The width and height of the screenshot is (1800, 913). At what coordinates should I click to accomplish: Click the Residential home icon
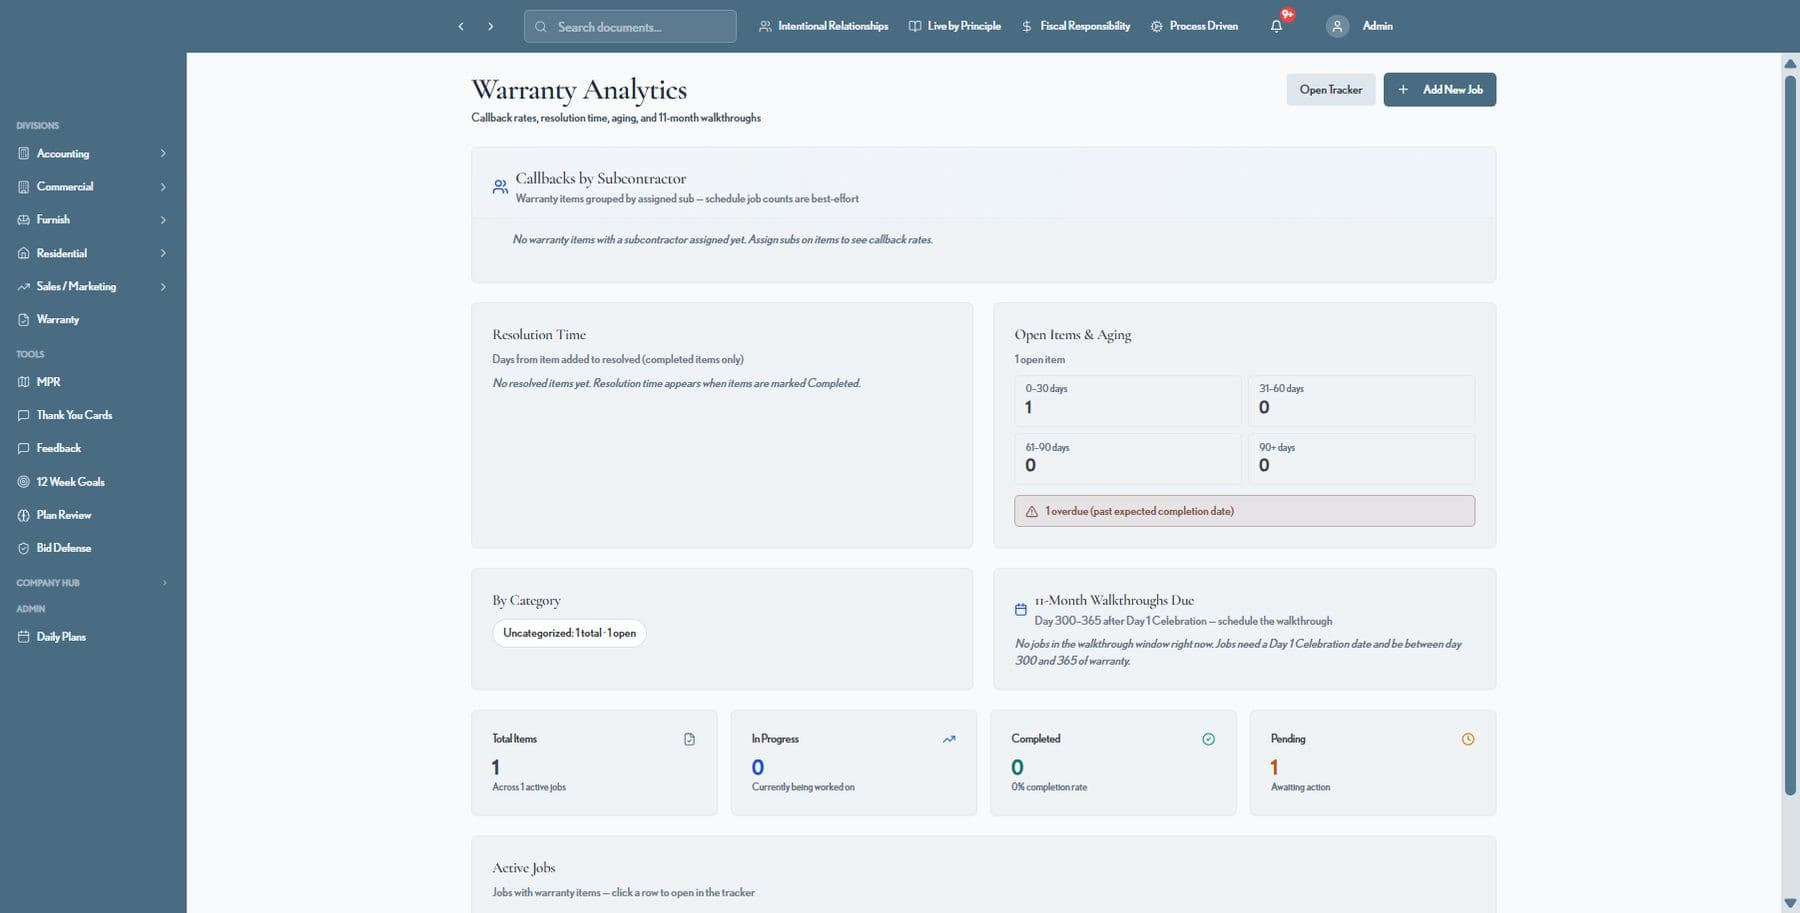point(24,253)
